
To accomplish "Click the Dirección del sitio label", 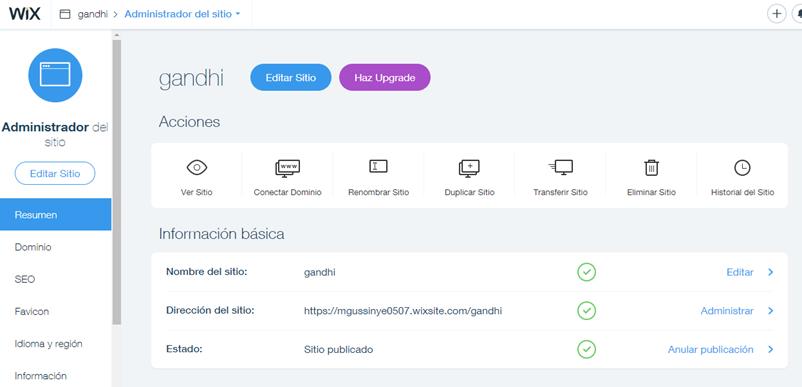I will tap(210, 310).
